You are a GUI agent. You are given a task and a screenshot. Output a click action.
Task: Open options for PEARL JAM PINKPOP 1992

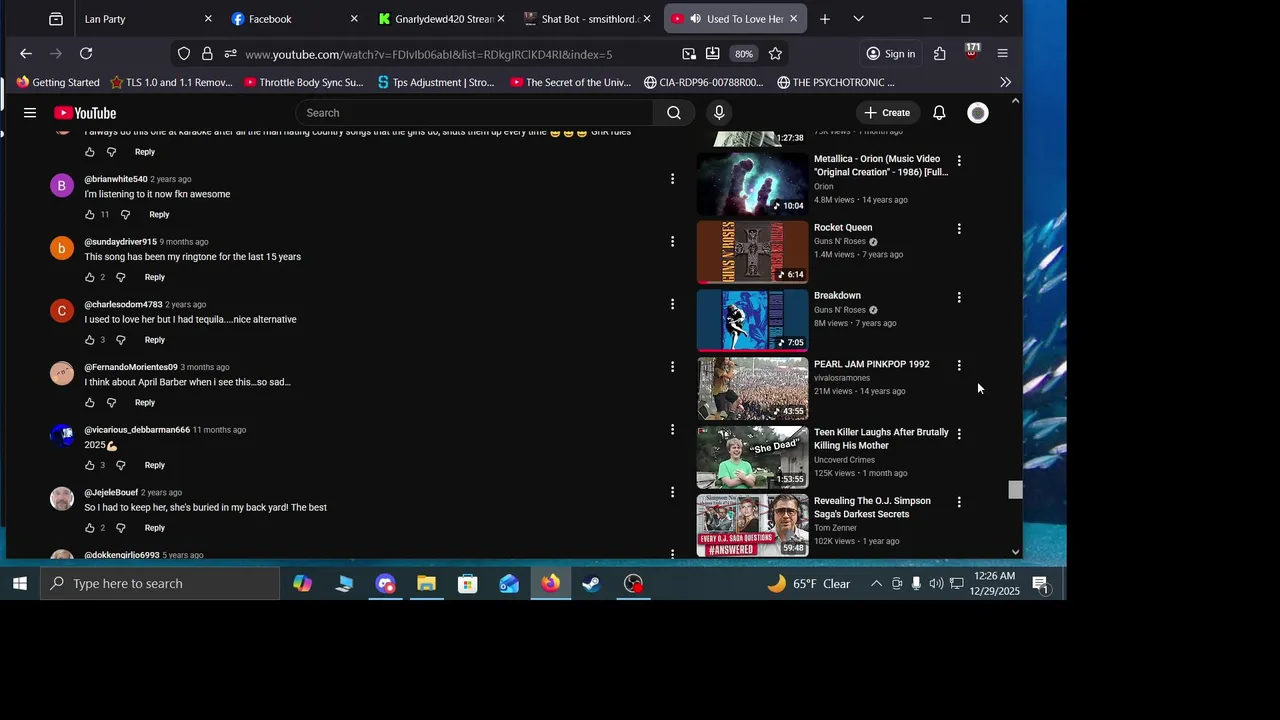click(x=959, y=366)
